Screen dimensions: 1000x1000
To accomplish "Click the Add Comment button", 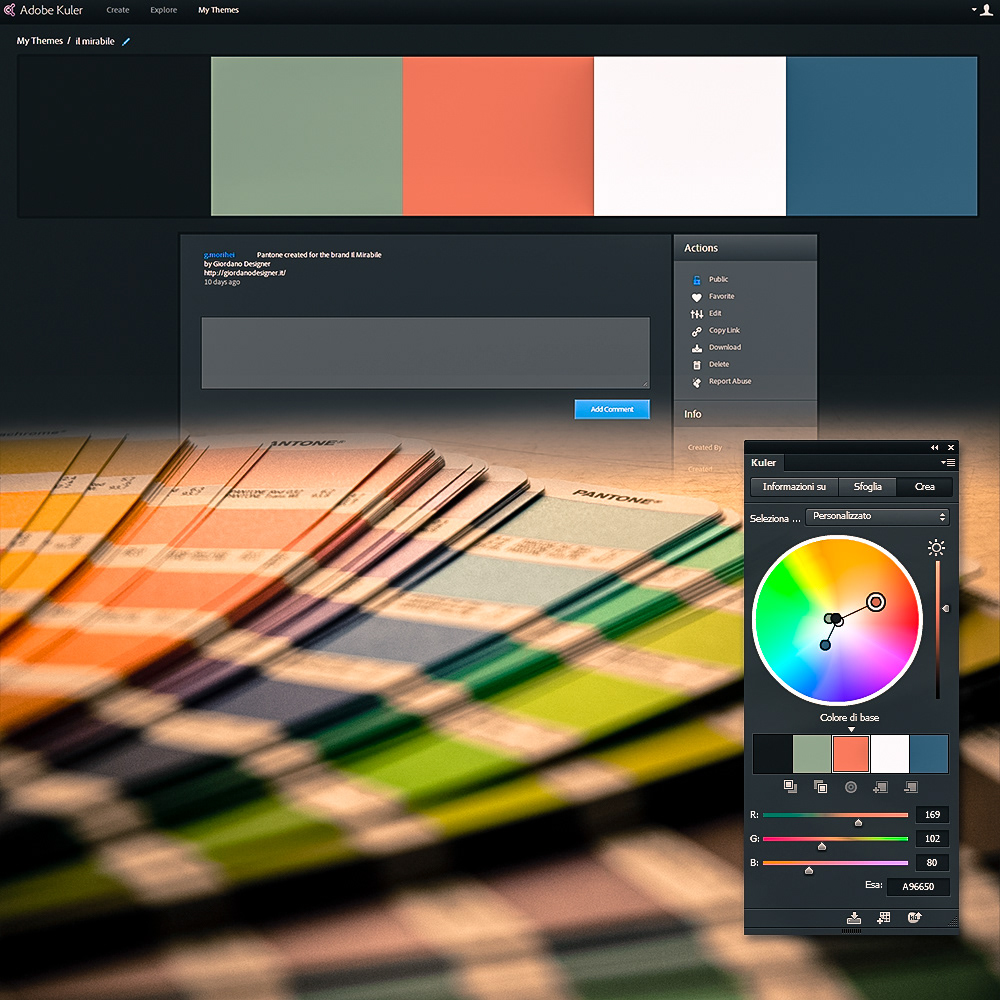I will pos(612,409).
